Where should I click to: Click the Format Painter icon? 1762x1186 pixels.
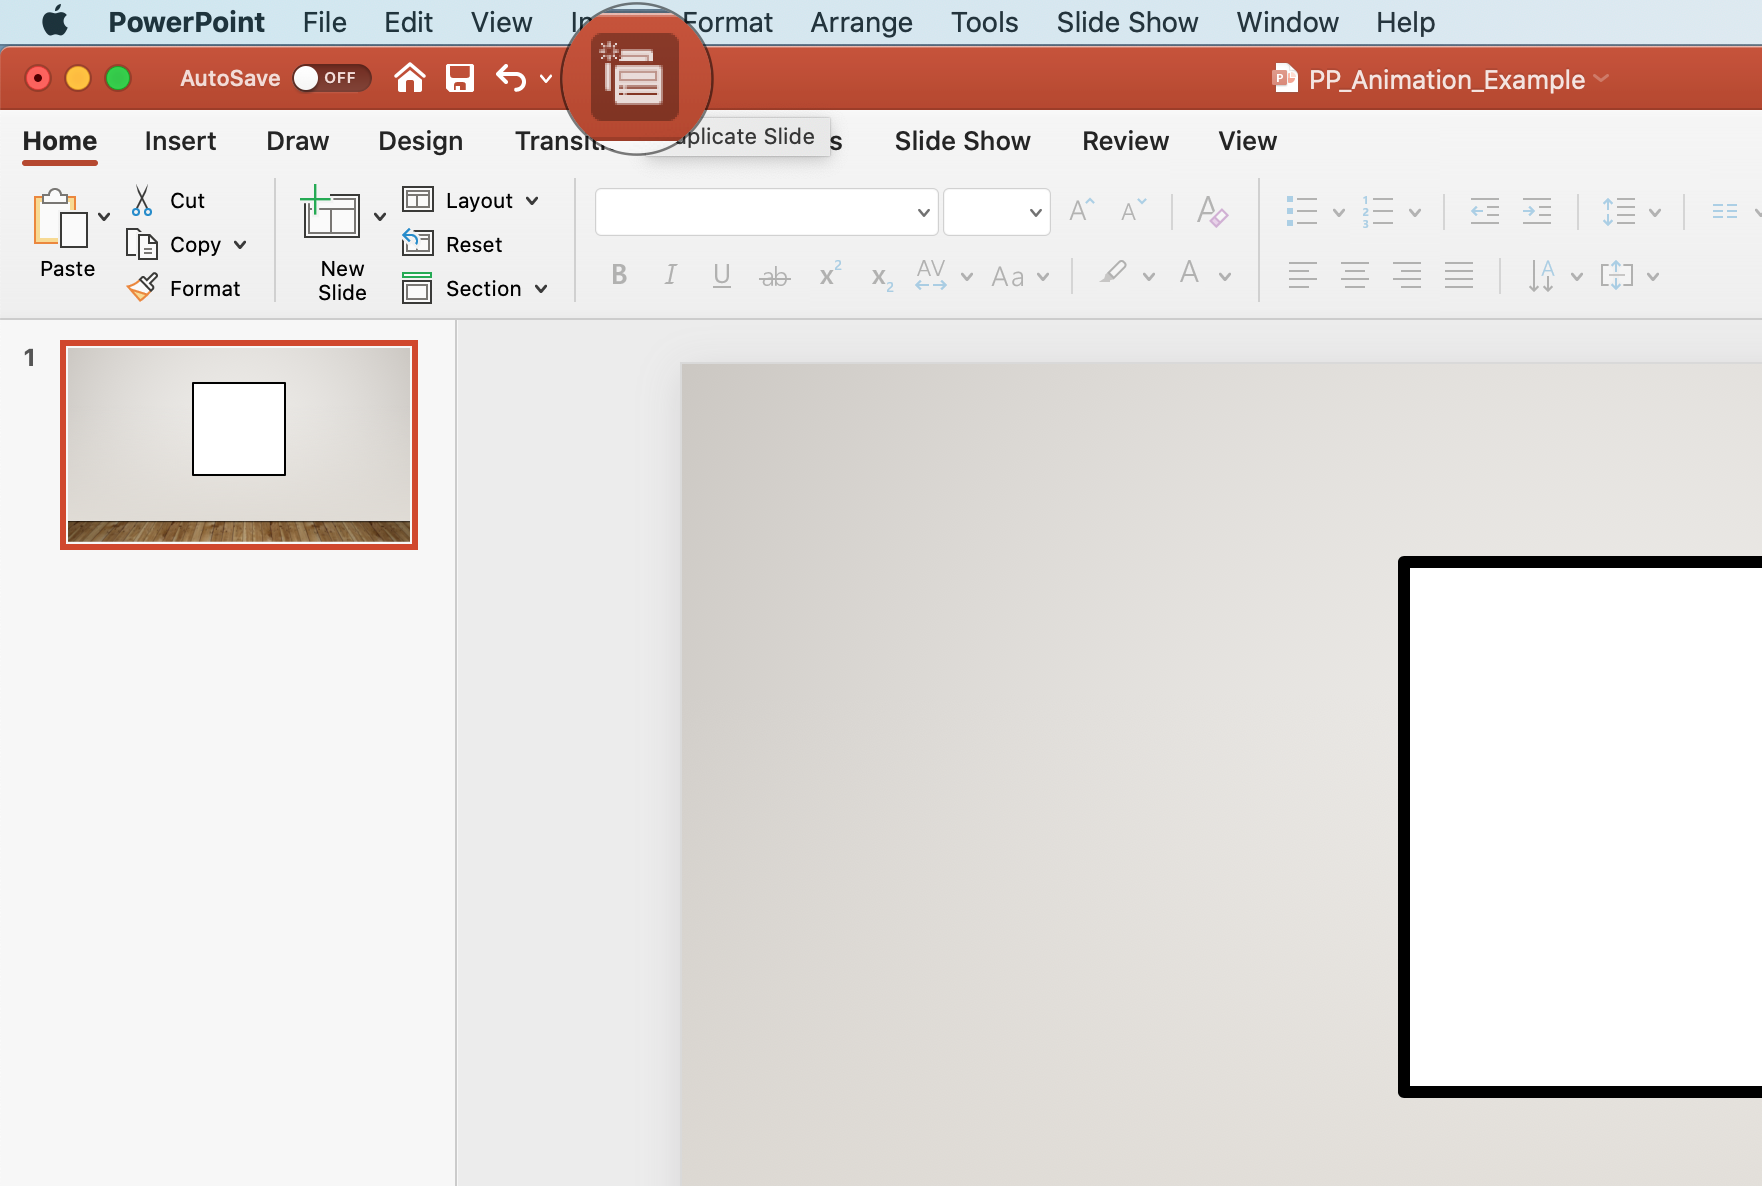click(143, 288)
